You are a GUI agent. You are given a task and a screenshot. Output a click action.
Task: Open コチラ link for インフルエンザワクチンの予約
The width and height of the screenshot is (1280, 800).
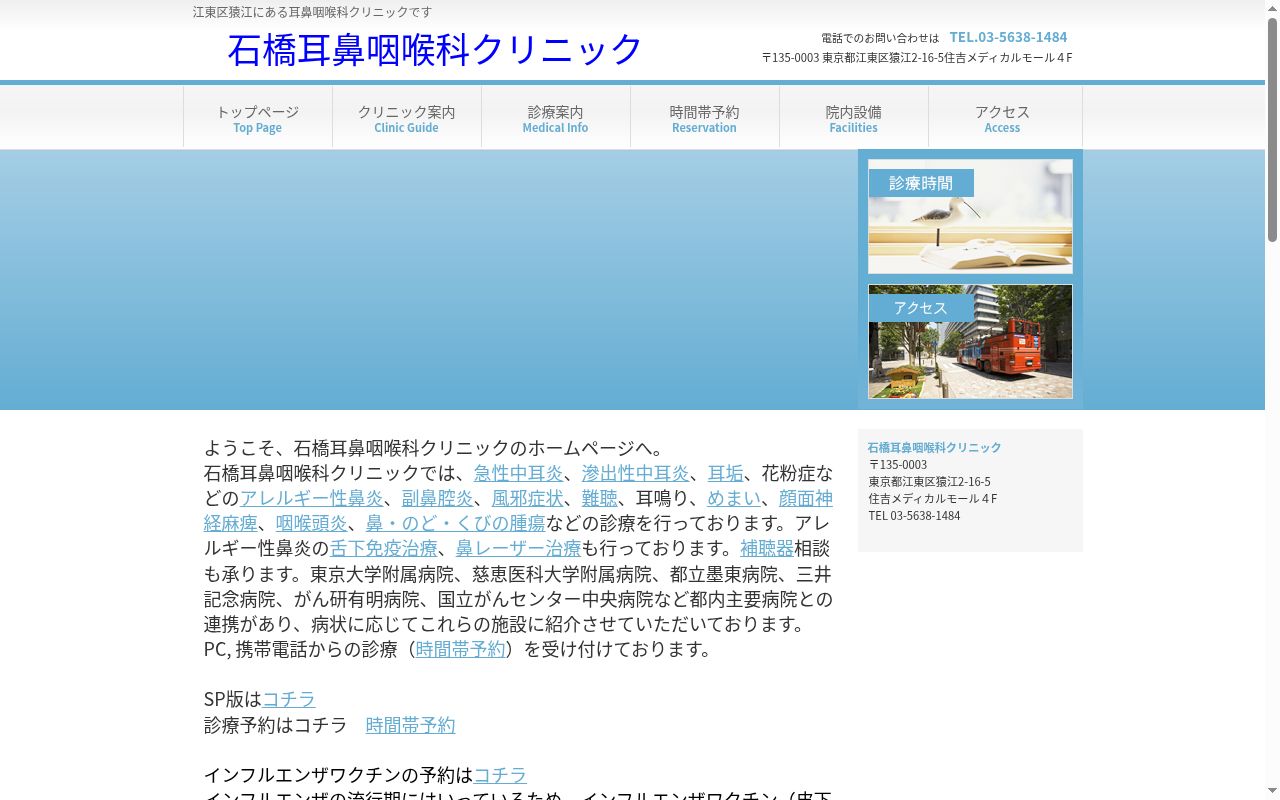[500, 775]
